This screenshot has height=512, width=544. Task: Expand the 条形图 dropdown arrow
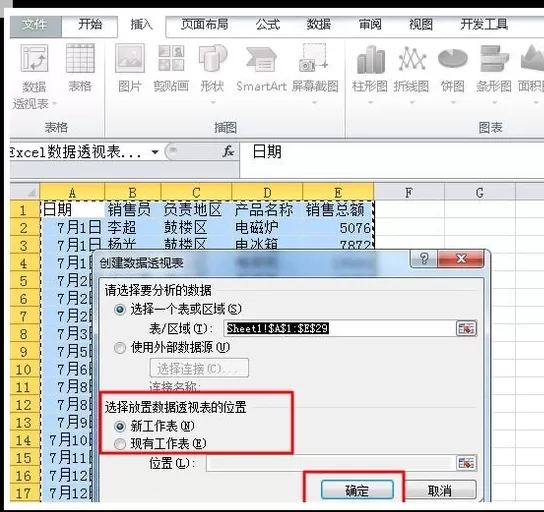[494, 102]
